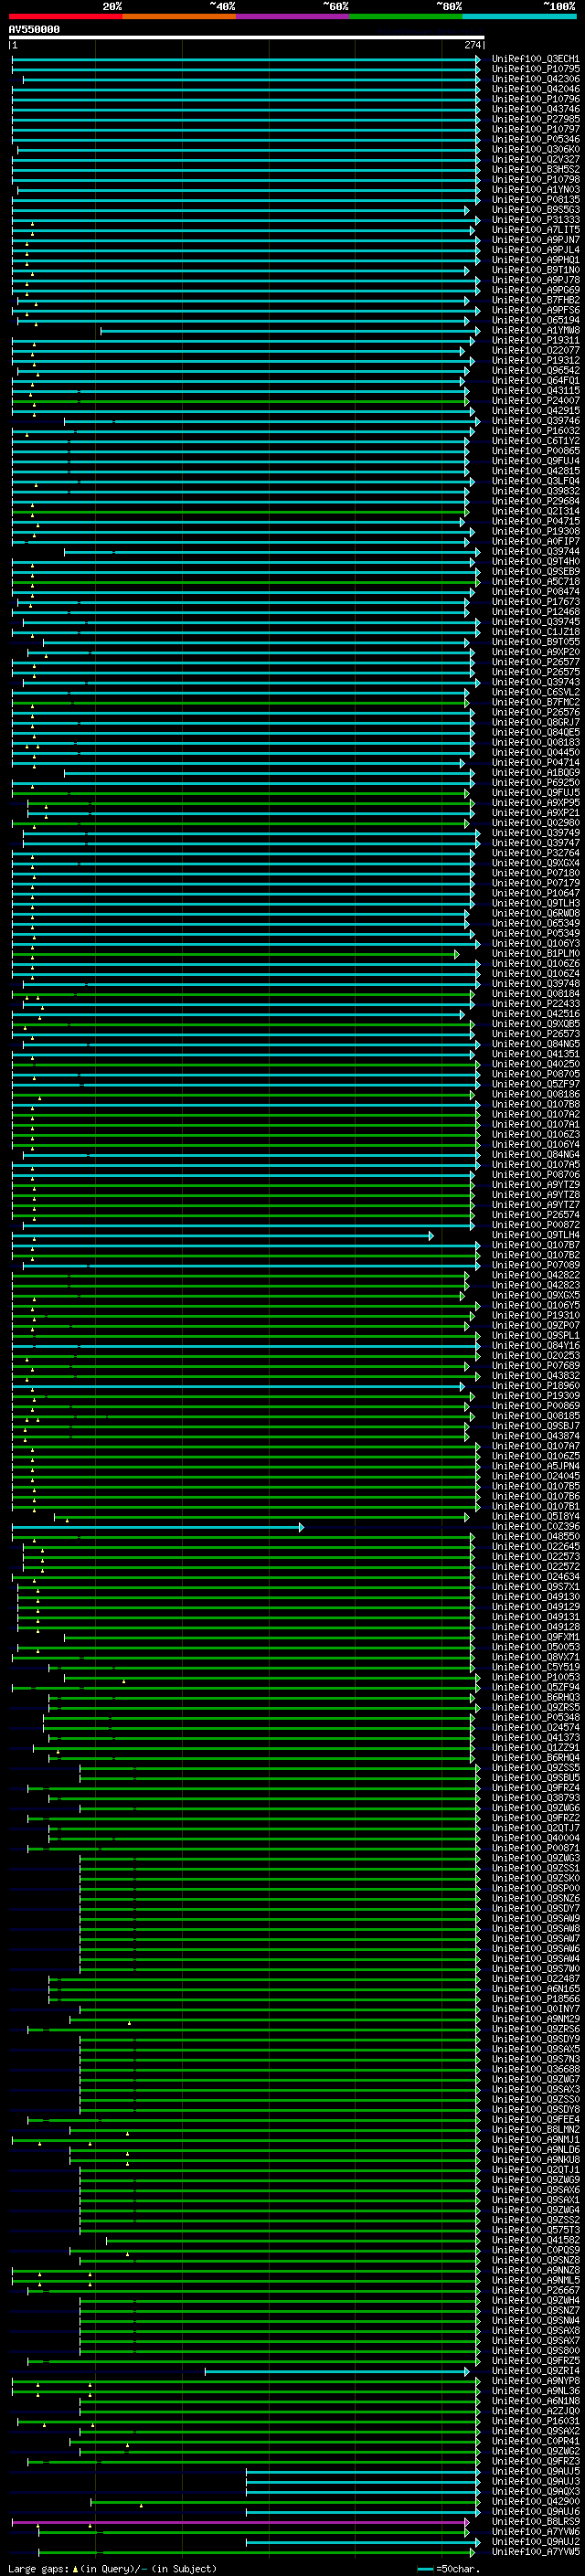Open the UniRef100_C0Z396 hit link

tap(535, 1527)
